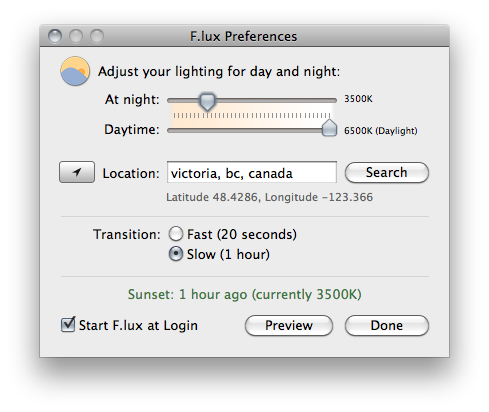The image size is (489, 412).
Task: Select Fast (20 seconds) transition
Action: pyautogui.click(x=176, y=234)
